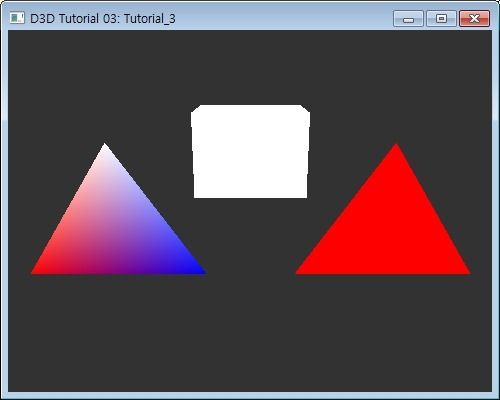This screenshot has width=500, height=400.
Task: Click the application icon in title bar
Action: 17,18
